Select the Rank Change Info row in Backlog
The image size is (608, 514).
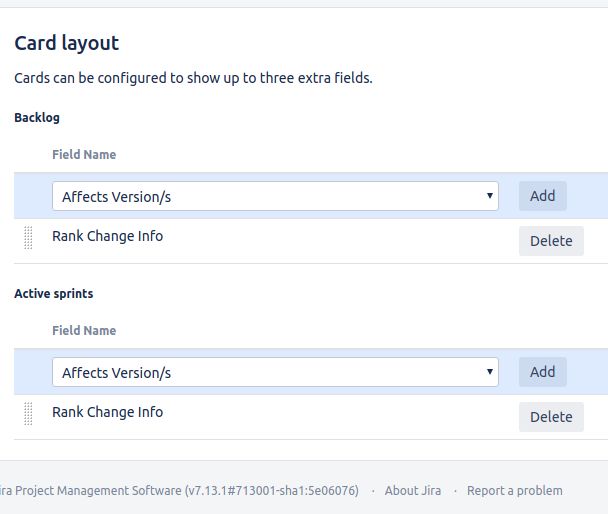pos(107,237)
